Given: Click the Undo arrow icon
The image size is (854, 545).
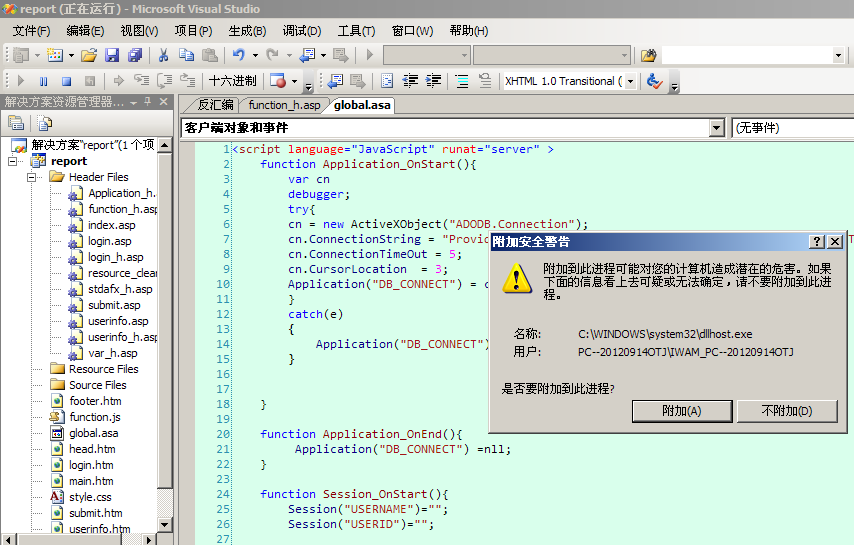Looking at the screenshot, I should coord(239,55).
